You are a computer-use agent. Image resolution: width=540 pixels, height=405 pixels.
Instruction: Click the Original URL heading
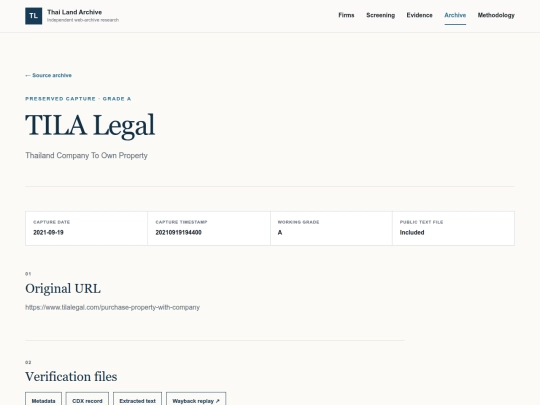point(63,289)
